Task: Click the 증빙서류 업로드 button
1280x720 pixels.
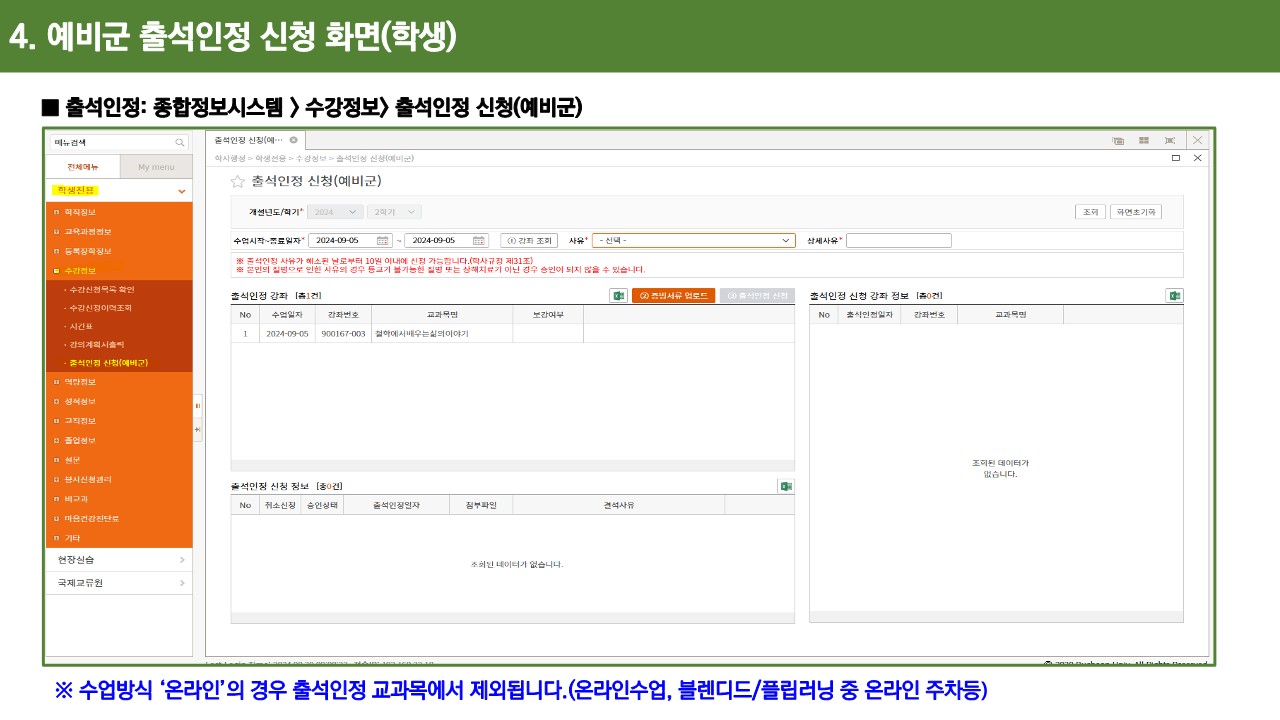Action: click(673, 296)
